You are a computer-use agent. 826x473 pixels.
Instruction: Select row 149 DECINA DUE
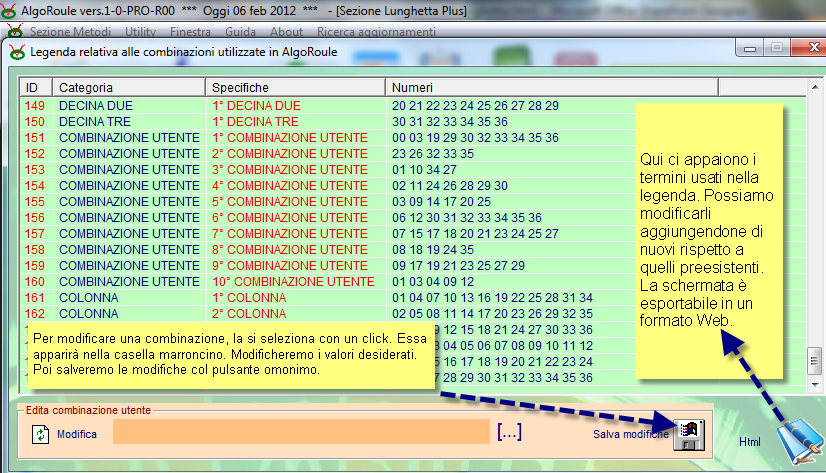click(x=414, y=105)
